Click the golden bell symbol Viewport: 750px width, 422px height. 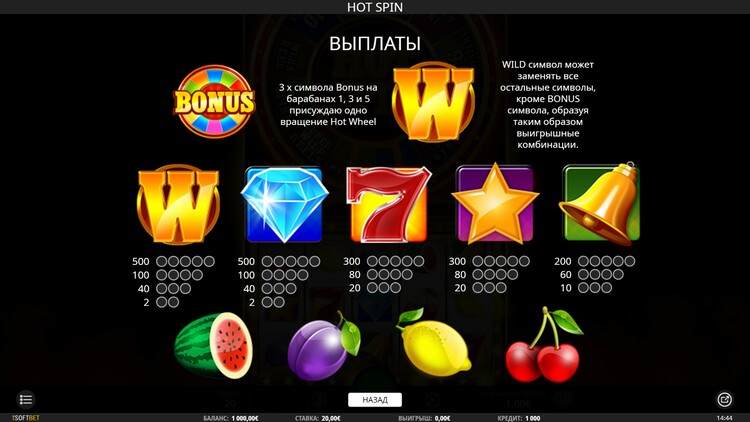click(601, 203)
